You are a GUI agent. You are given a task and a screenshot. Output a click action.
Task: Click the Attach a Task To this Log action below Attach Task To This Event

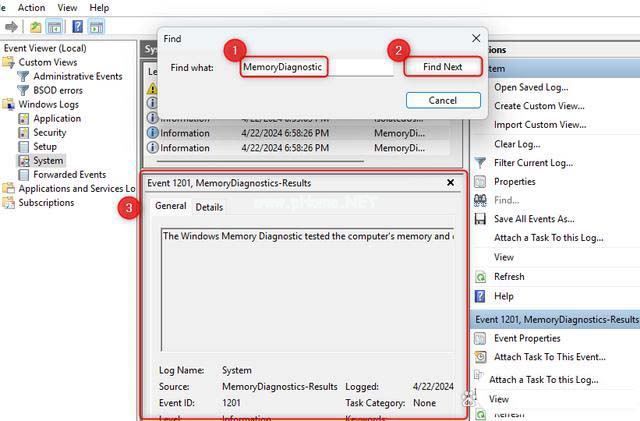coord(543,380)
